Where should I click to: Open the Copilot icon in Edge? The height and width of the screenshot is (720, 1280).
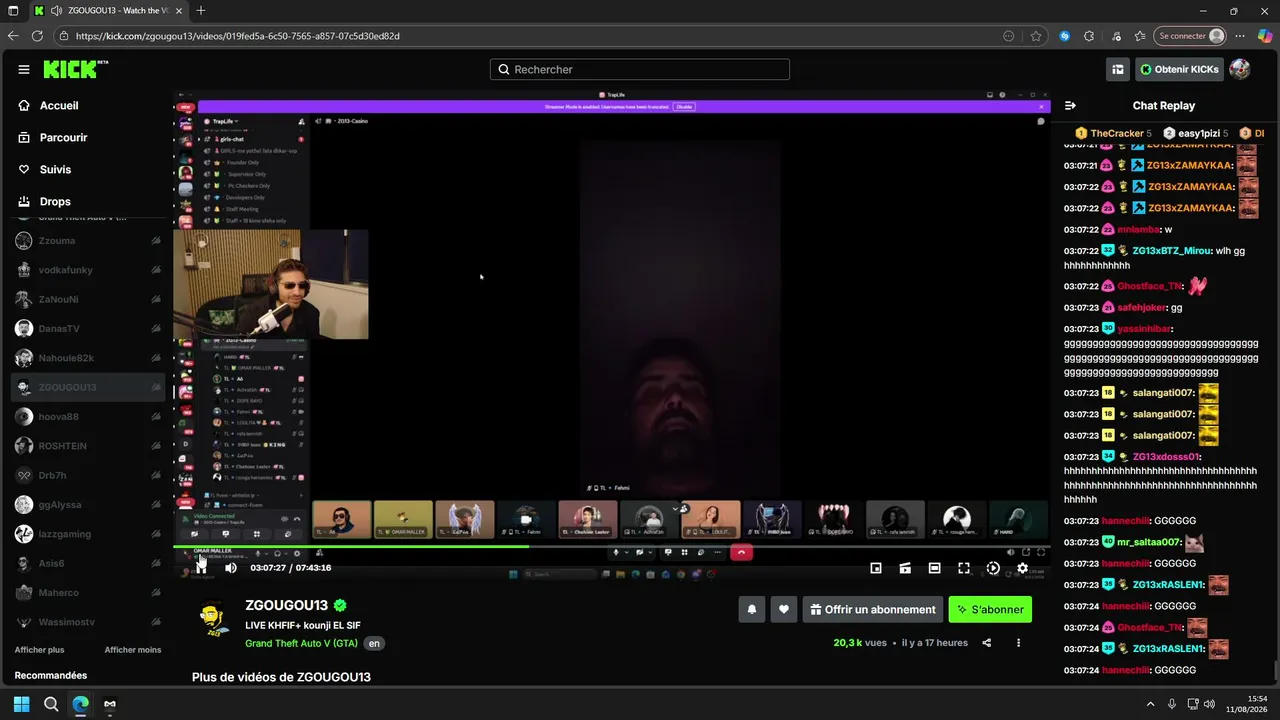click(1265, 36)
